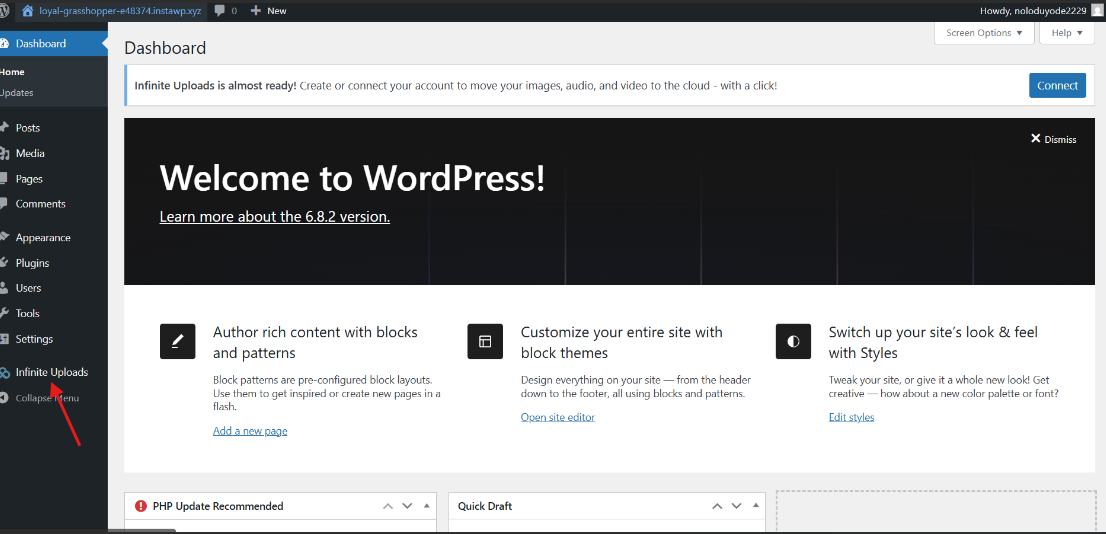Open Learn more about the 6.8.2 version
Screen dimensions: 1106x534
(x=274, y=217)
